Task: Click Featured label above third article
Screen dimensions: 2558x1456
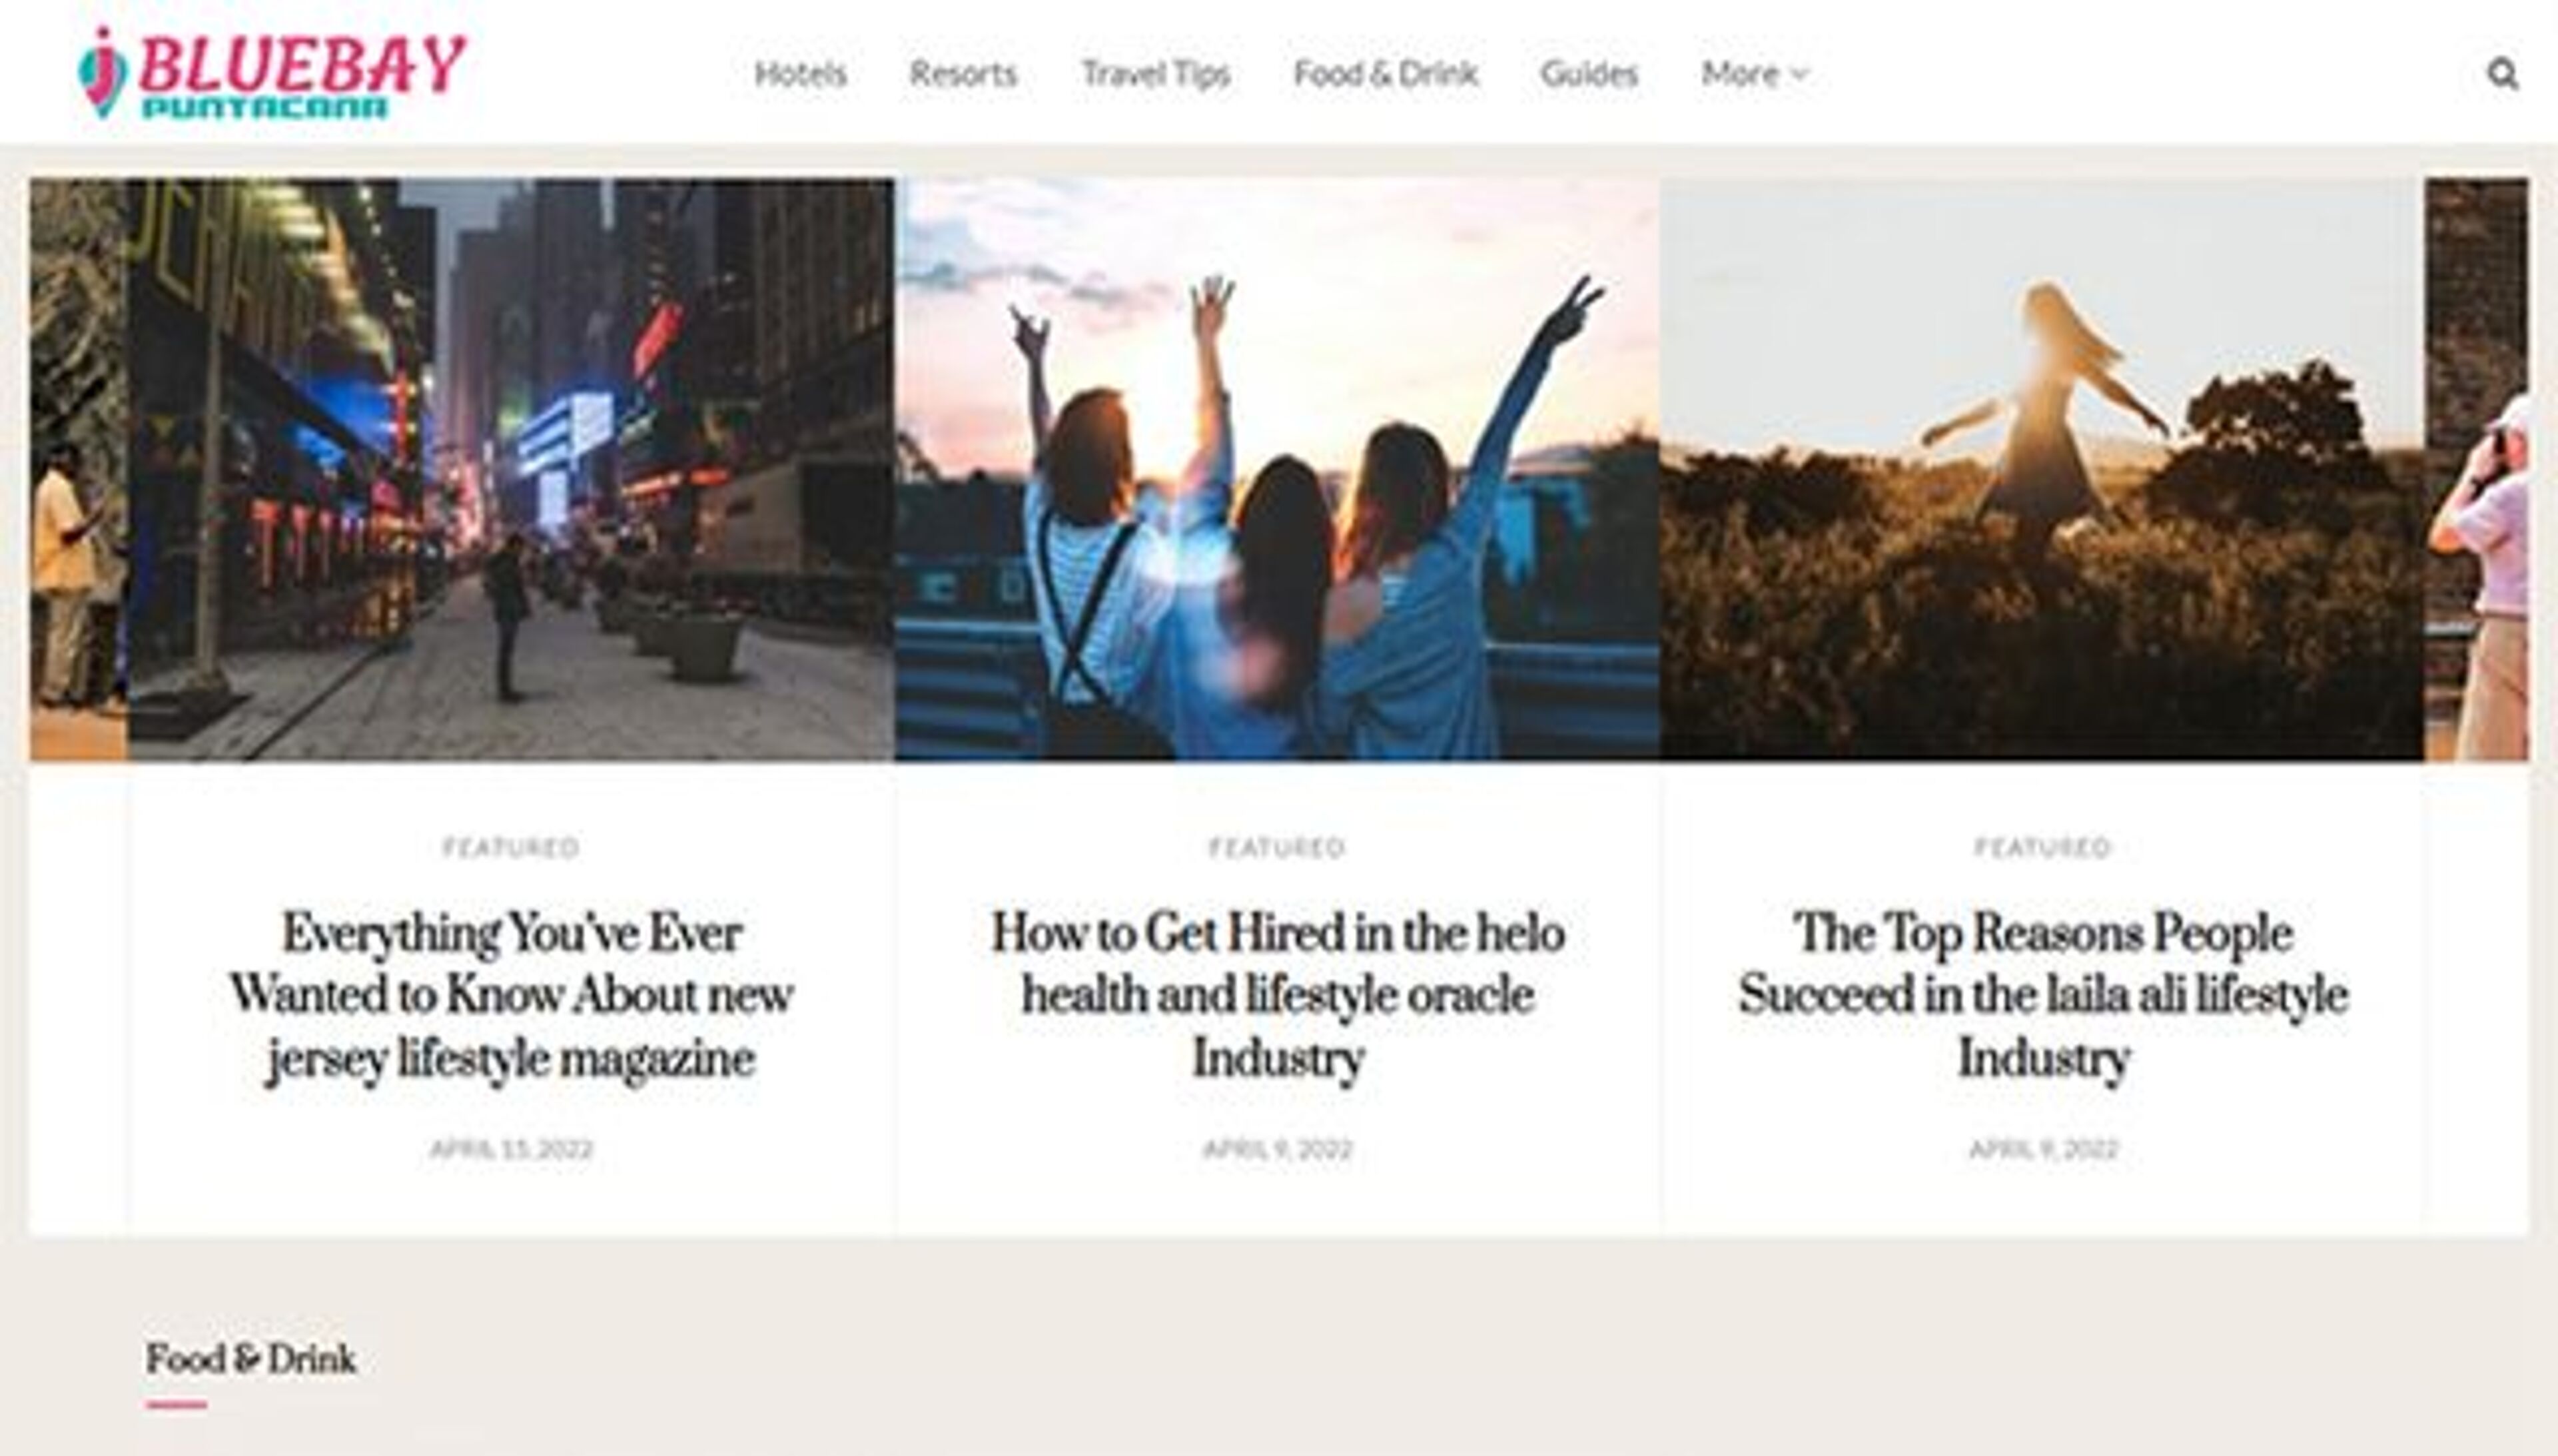Action: (x=2042, y=848)
